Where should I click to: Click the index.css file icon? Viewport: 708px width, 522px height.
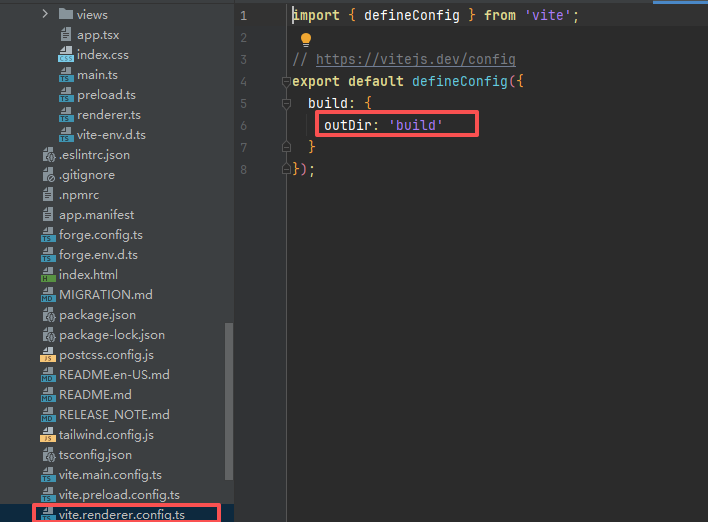(66, 55)
